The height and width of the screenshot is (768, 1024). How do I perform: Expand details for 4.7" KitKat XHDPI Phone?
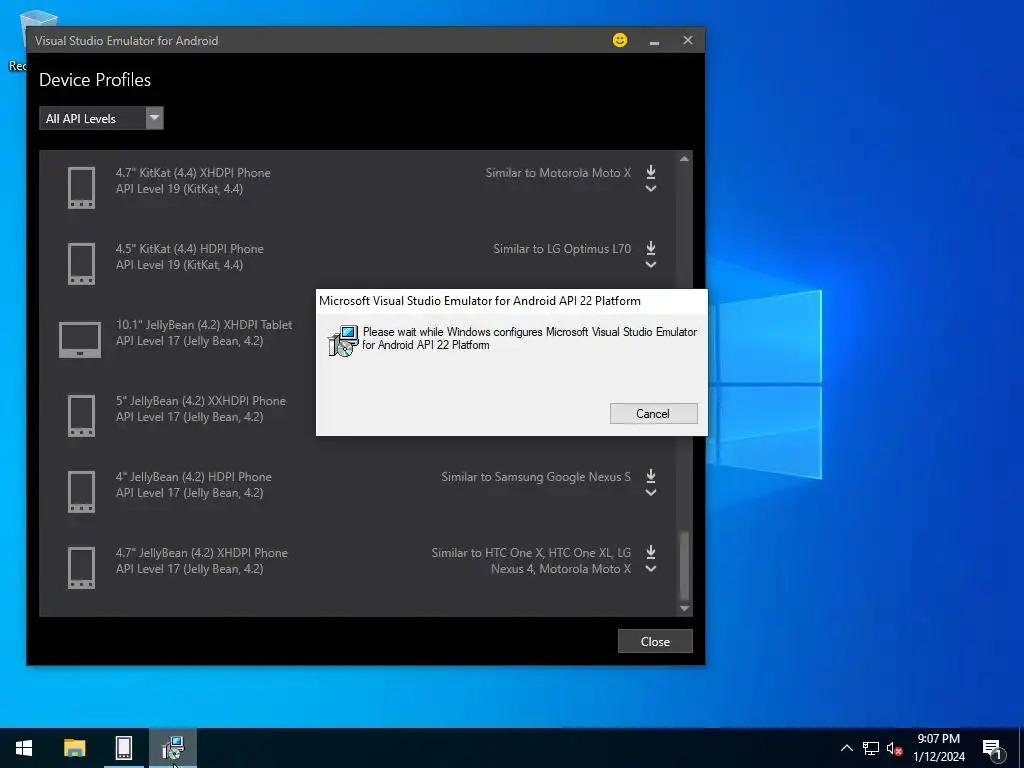click(x=650, y=189)
